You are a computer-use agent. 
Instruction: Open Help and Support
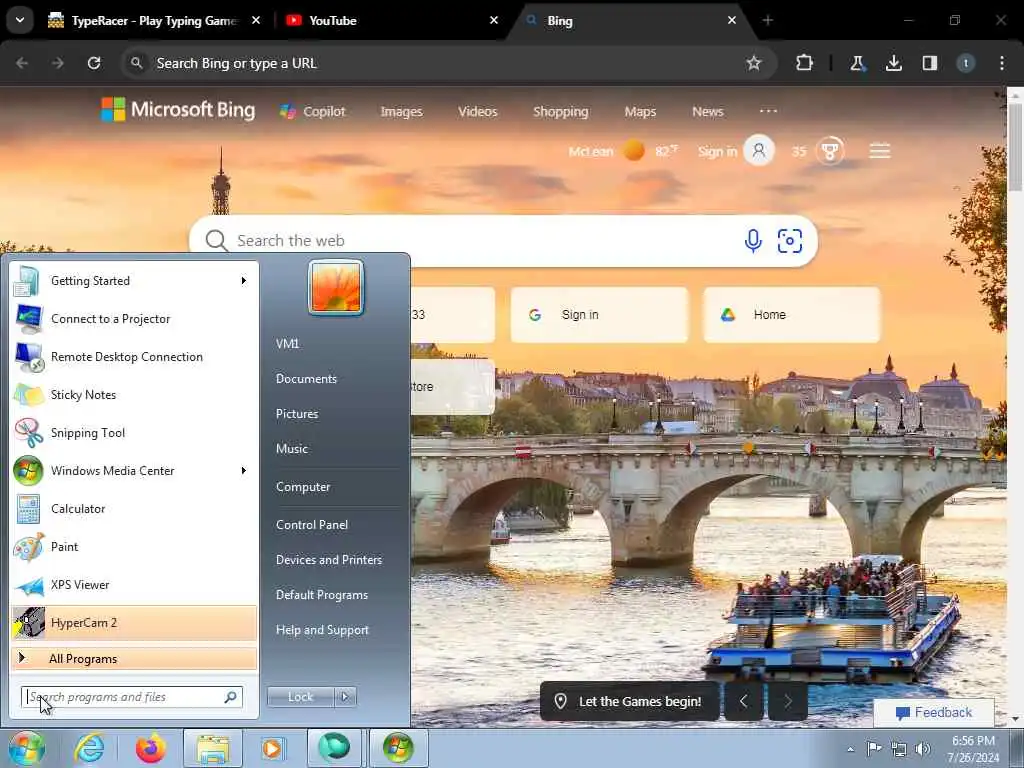tap(322, 630)
